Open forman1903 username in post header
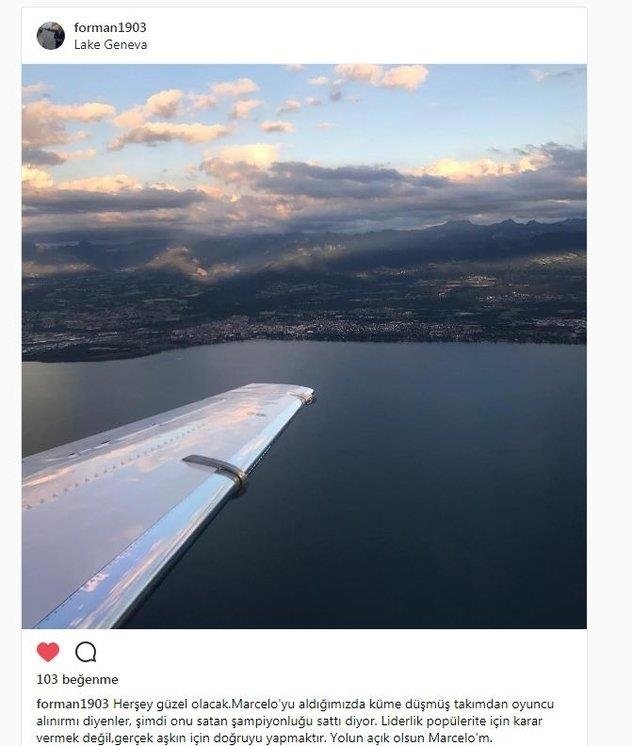The height and width of the screenshot is (746, 632). (110, 28)
